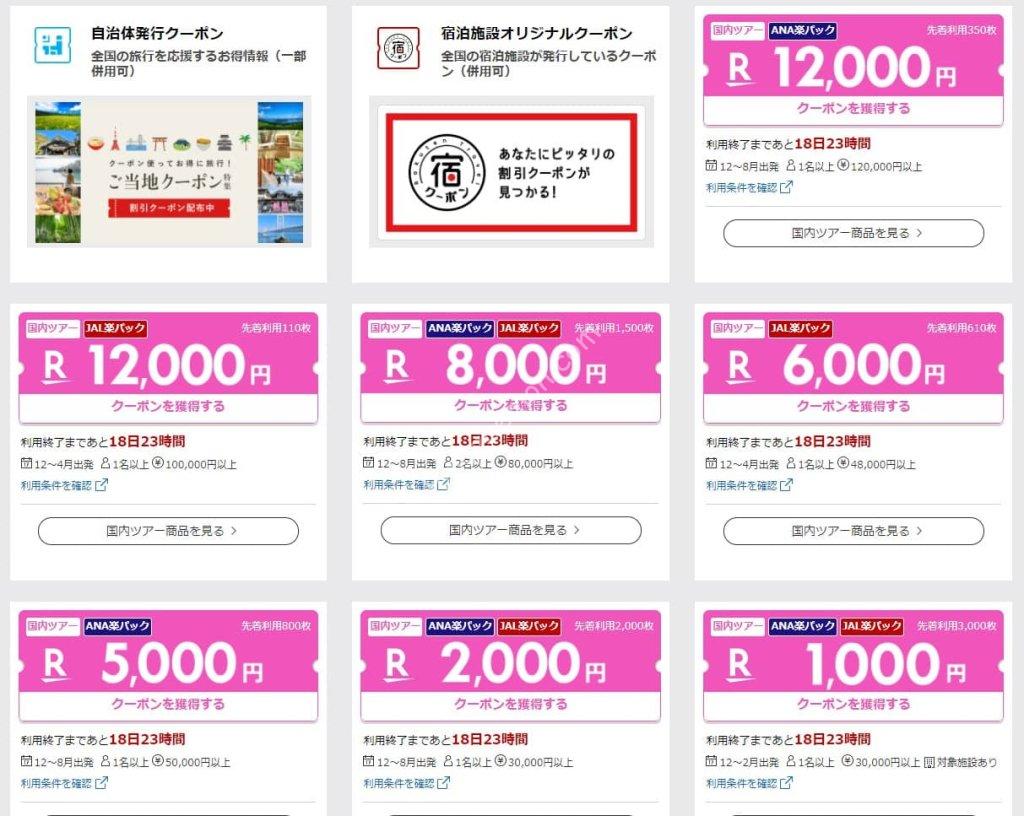
Task: Get the JAL楽パック 12,000円 coupon
Action: click(x=168, y=406)
